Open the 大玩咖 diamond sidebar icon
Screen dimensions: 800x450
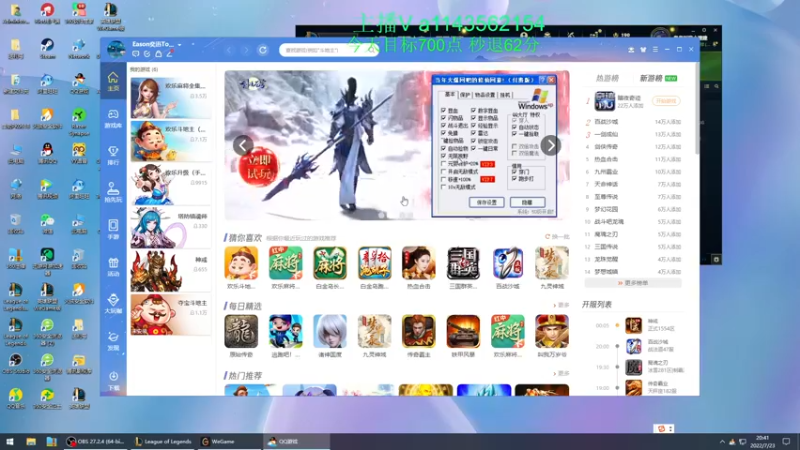tap(113, 304)
